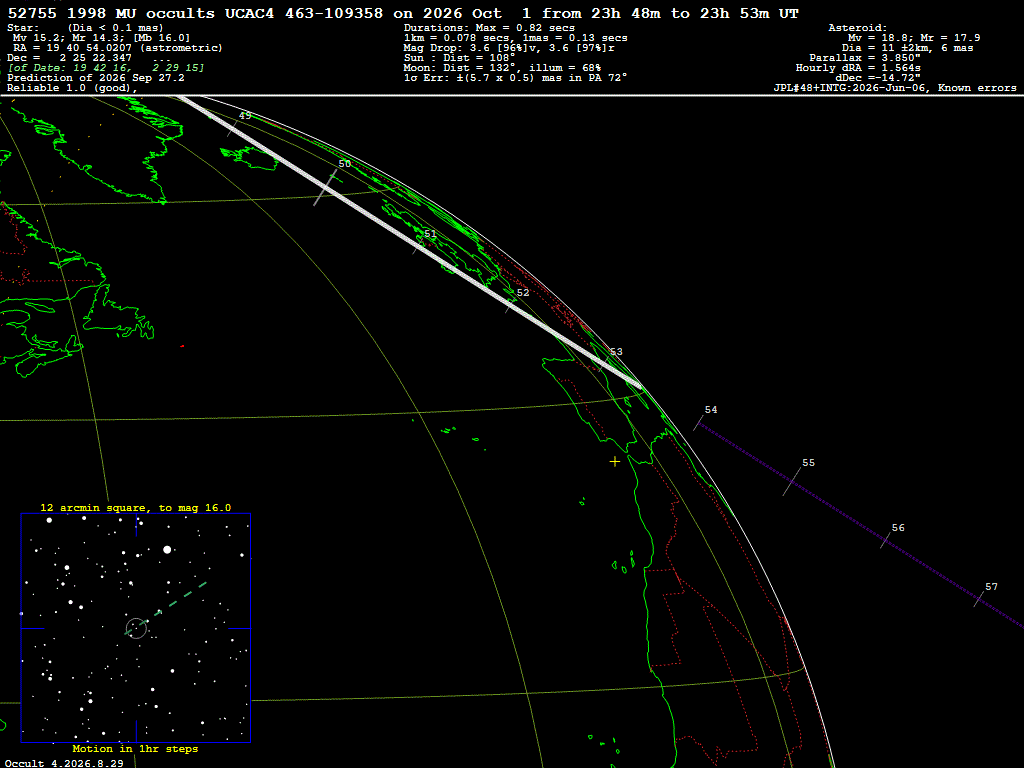Click the 51 minute marker on the shadow path
Viewport: 1024px width, 768px height.
coord(430,234)
